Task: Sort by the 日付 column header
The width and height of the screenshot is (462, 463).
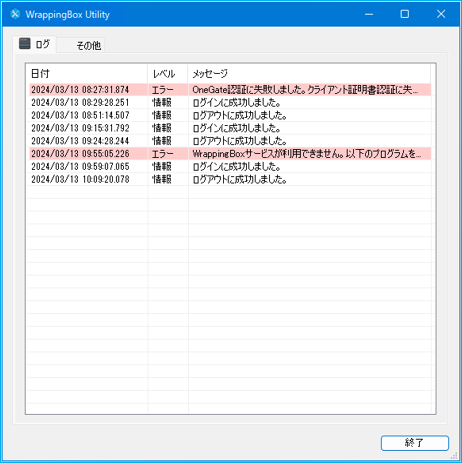Action: [x=87, y=73]
